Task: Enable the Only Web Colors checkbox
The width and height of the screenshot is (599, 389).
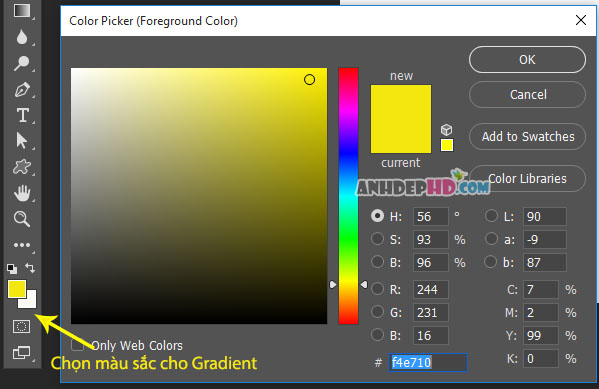Action: [77, 344]
